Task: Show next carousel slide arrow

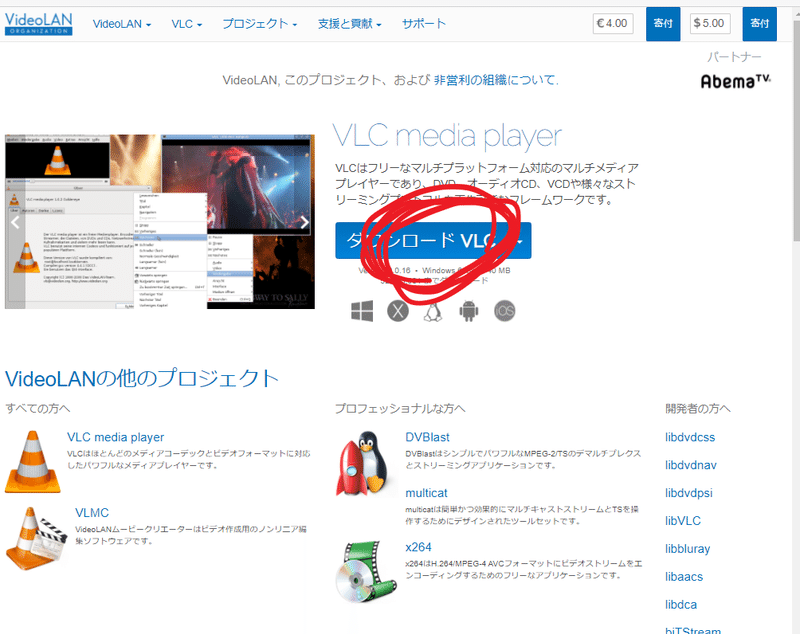Action: (305, 222)
